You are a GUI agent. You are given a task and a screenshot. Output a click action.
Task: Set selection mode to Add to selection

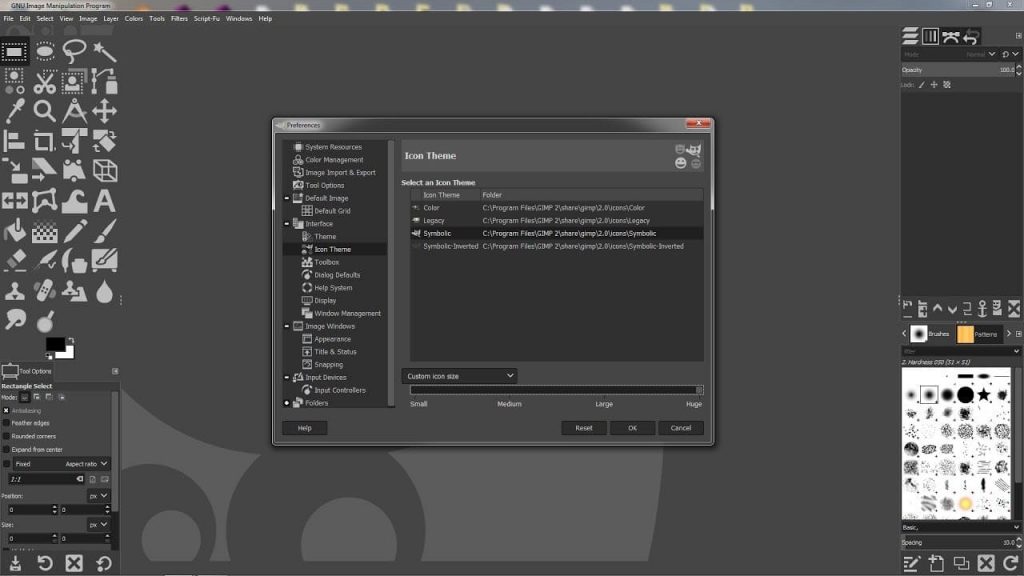[x=37, y=397]
